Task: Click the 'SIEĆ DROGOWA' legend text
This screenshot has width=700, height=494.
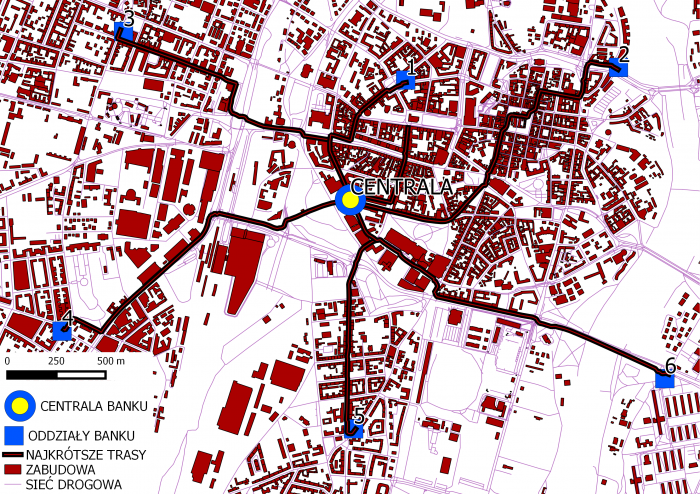Action: point(74,484)
